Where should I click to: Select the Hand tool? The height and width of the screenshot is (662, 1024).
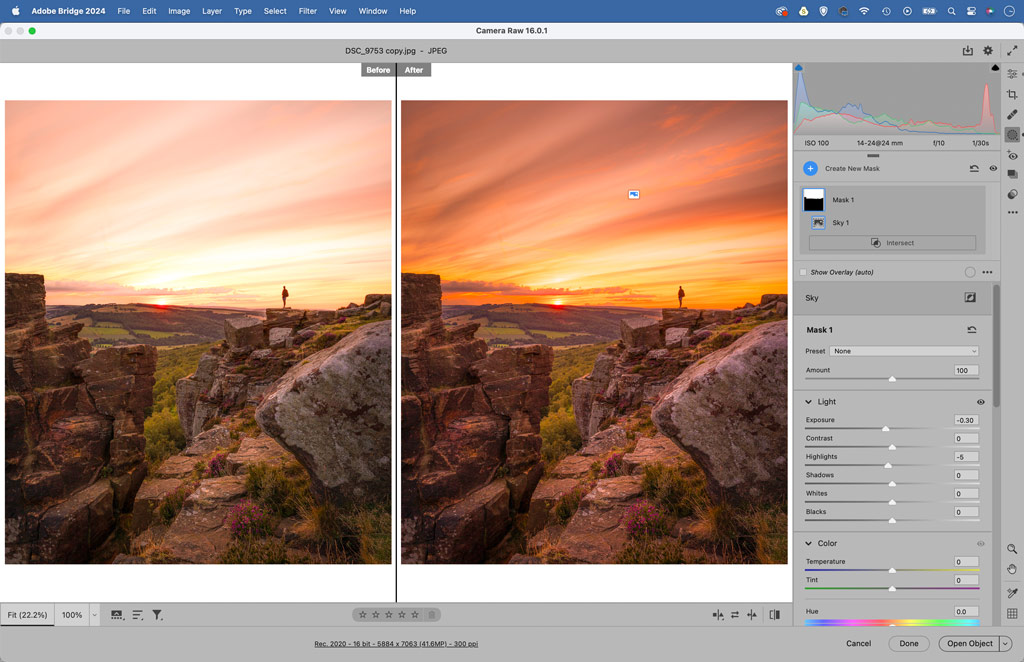pos(1012,569)
